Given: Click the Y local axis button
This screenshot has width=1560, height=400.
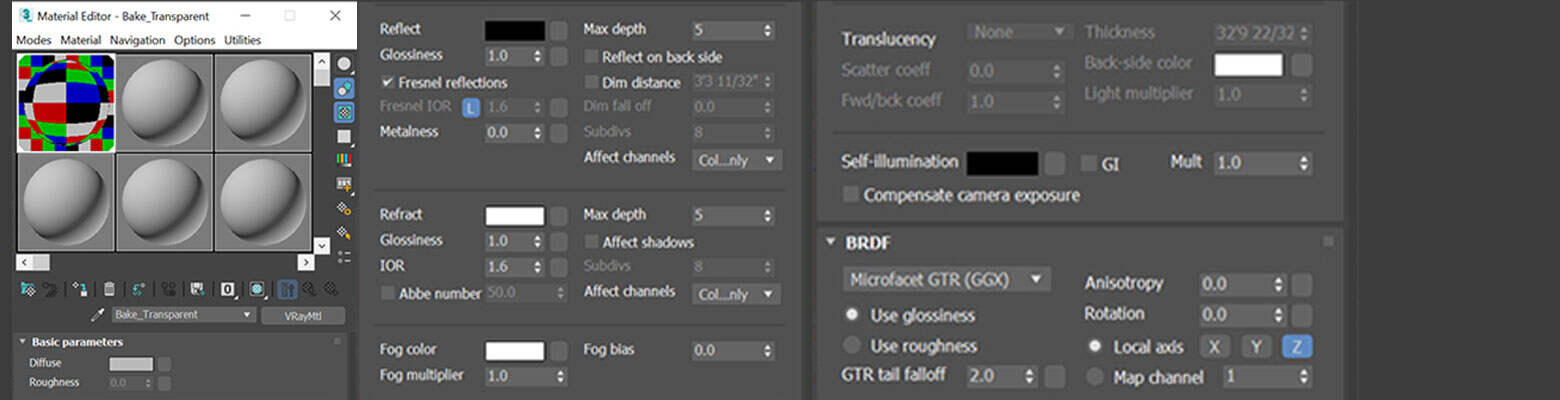Looking at the screenshot, I should pos(1256,347).
